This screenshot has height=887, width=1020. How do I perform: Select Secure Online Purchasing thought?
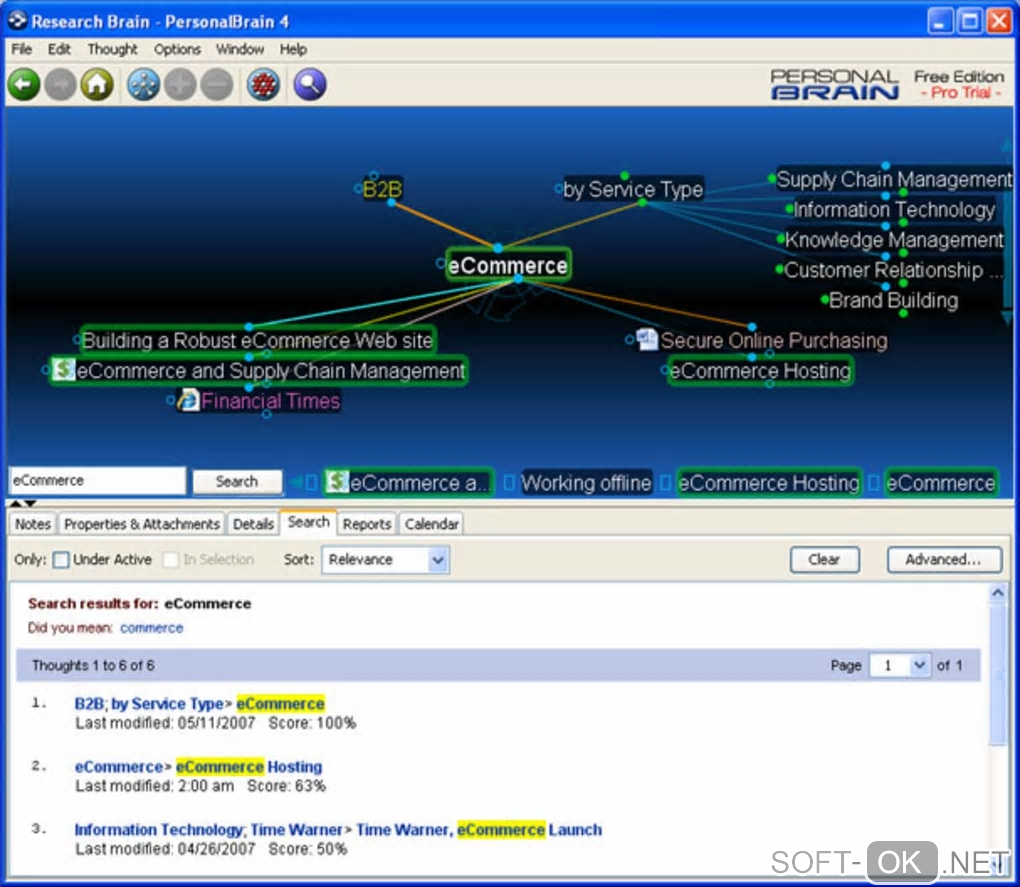coord(774,340)
